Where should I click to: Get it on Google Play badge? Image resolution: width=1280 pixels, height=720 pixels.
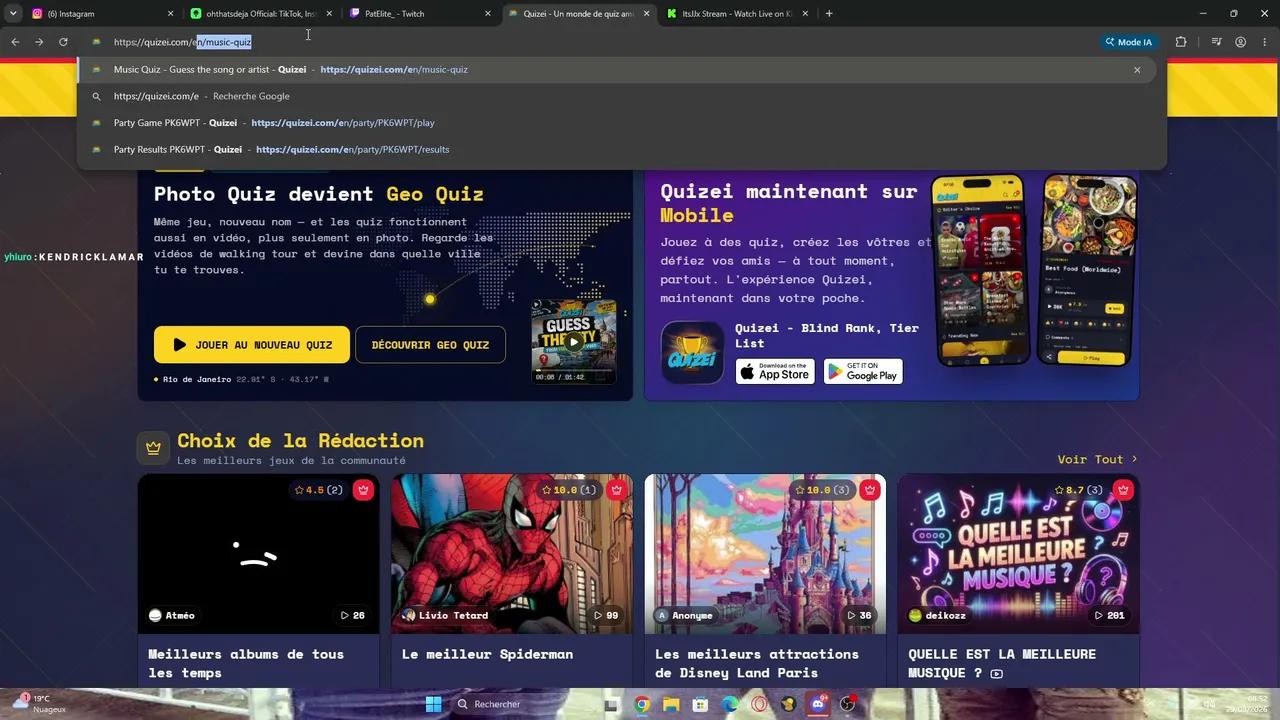coord(863,372)
